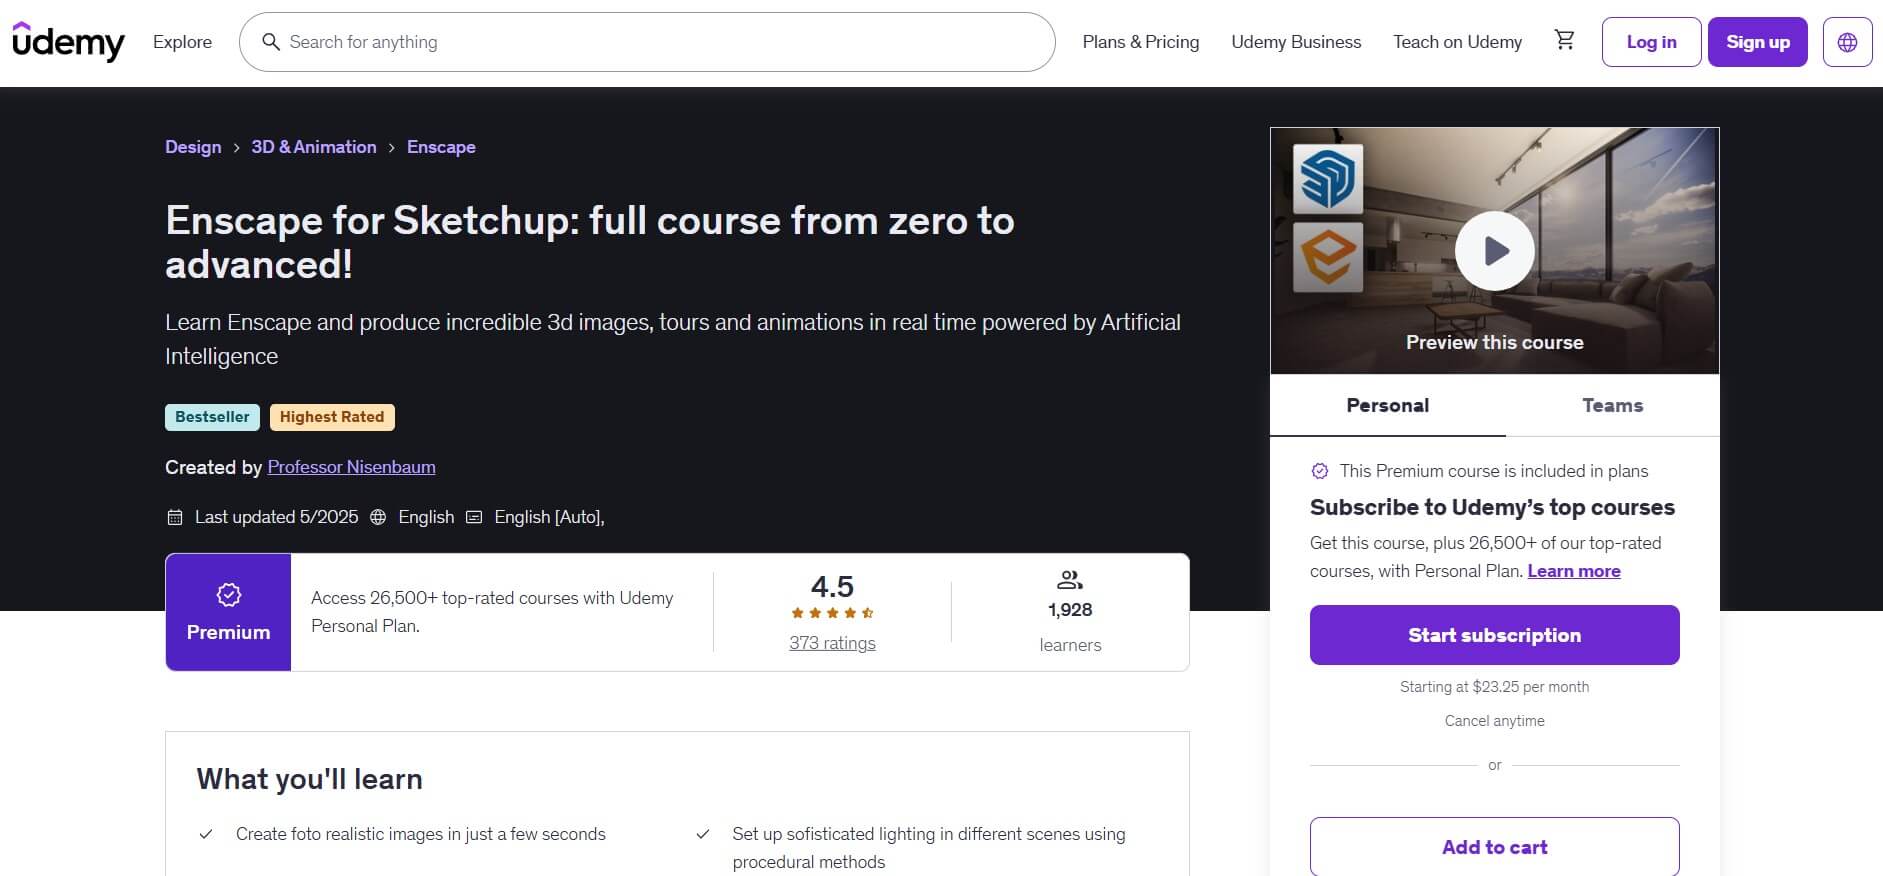Click the Bestseller badge
1883x876 pixels.
click(x=212, y=417)
